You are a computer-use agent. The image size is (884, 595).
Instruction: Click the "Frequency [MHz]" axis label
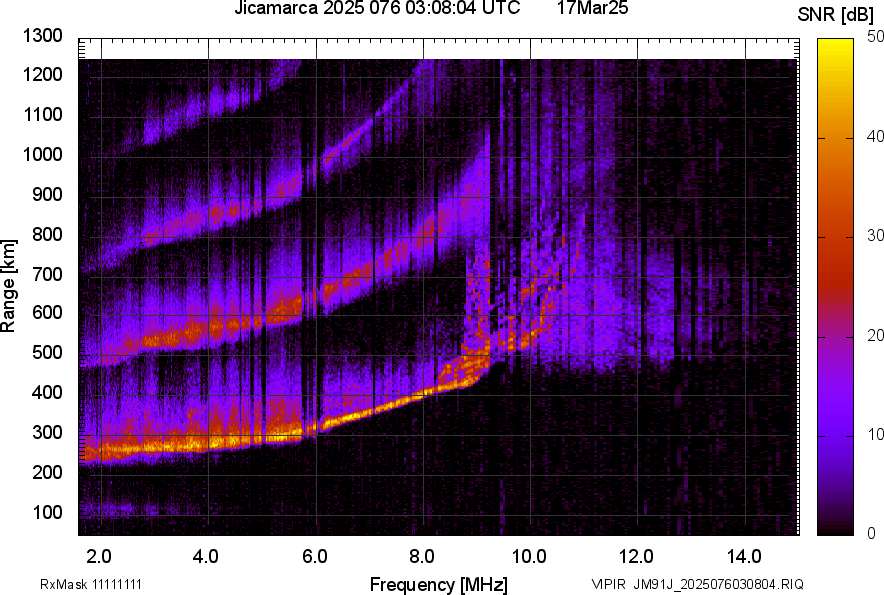(439, 584)
